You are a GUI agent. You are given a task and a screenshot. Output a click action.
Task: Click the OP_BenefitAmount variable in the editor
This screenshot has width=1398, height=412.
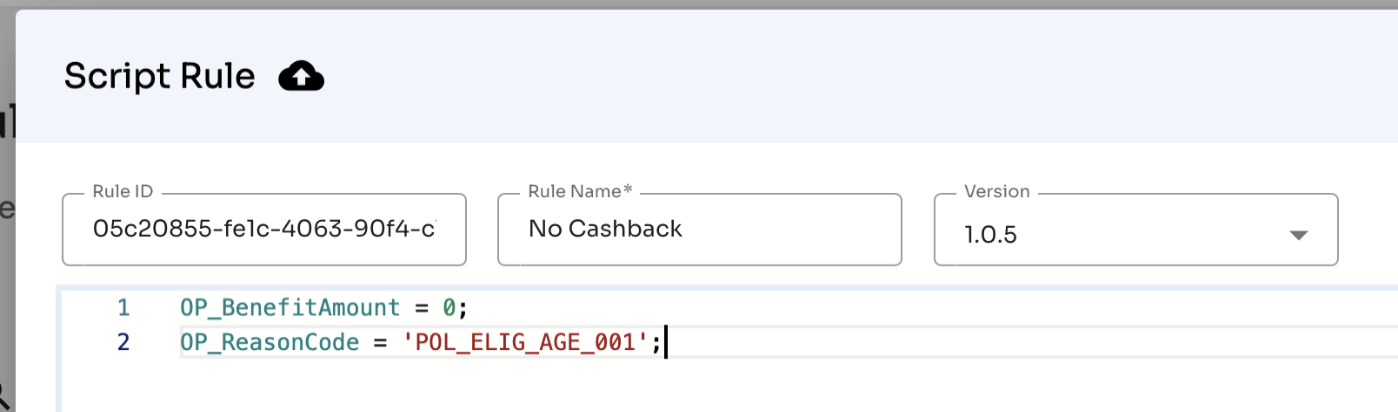click(290, 307)
